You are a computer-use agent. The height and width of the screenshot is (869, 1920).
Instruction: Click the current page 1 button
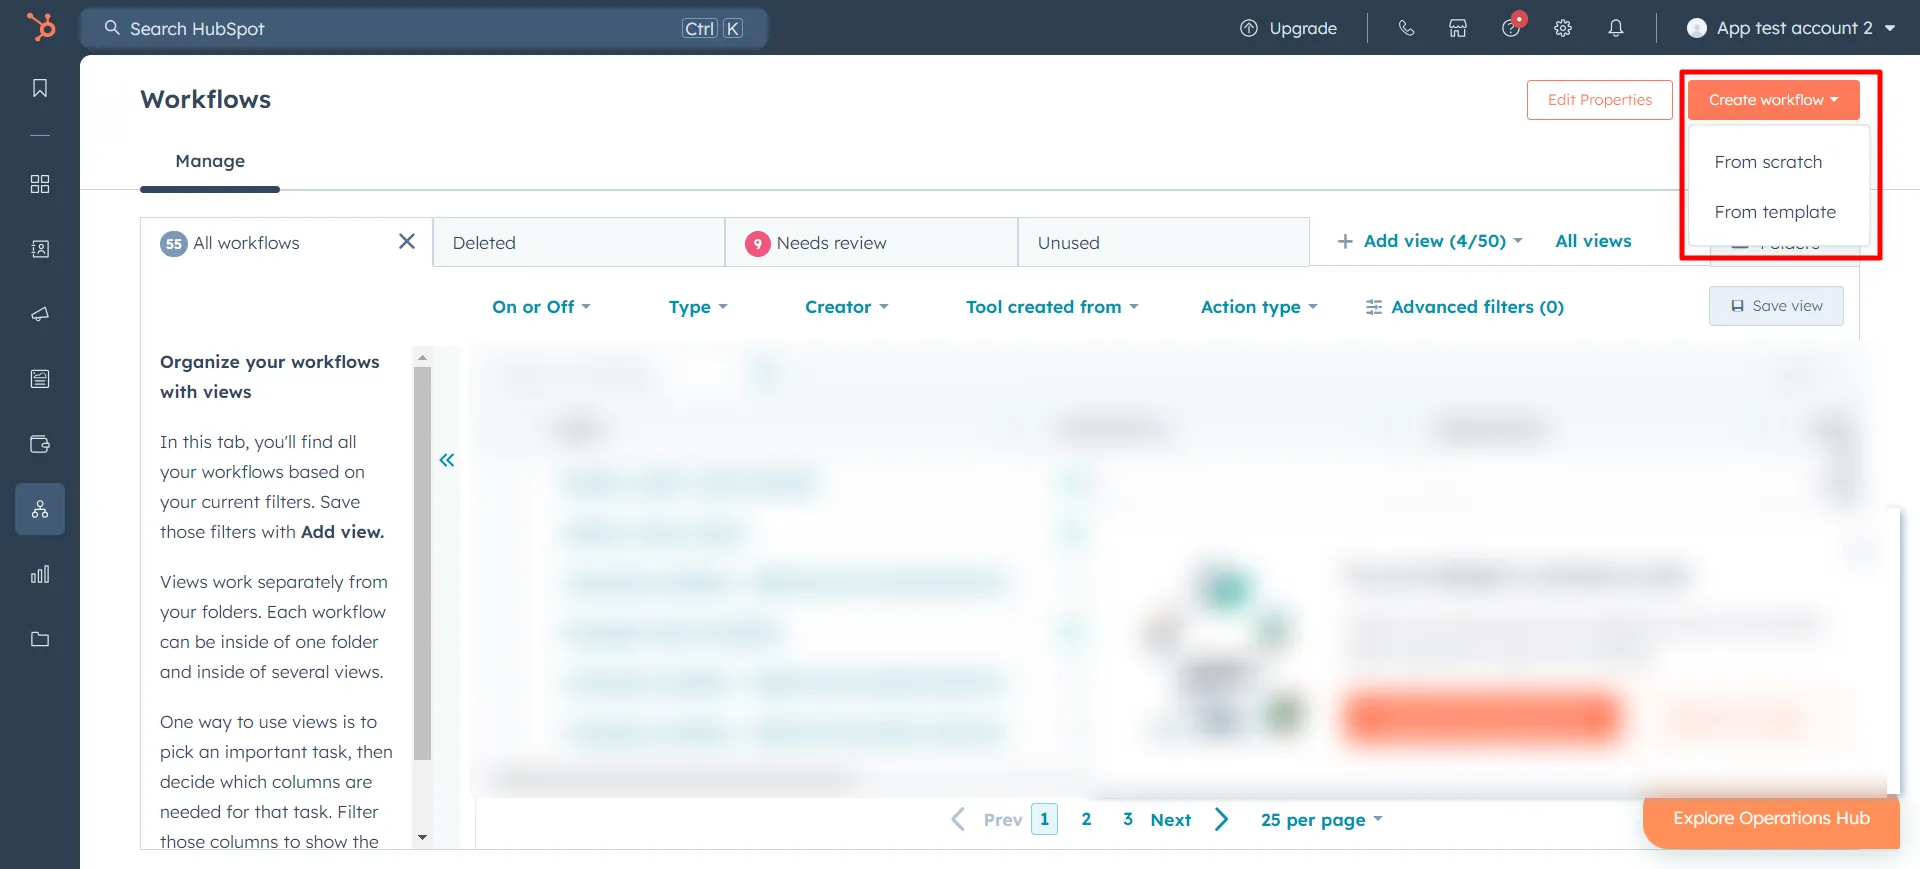[x=1044, y=819]
